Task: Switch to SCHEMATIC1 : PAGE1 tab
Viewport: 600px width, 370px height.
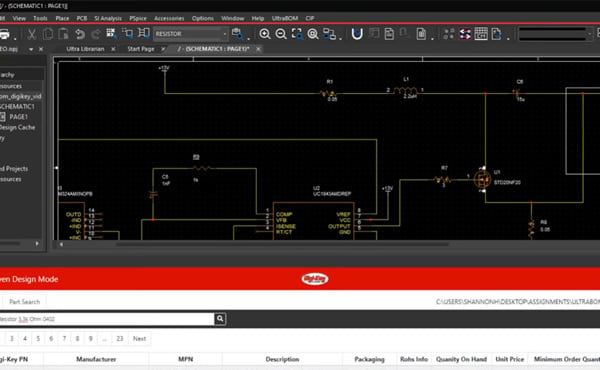Action: [214, 49]
